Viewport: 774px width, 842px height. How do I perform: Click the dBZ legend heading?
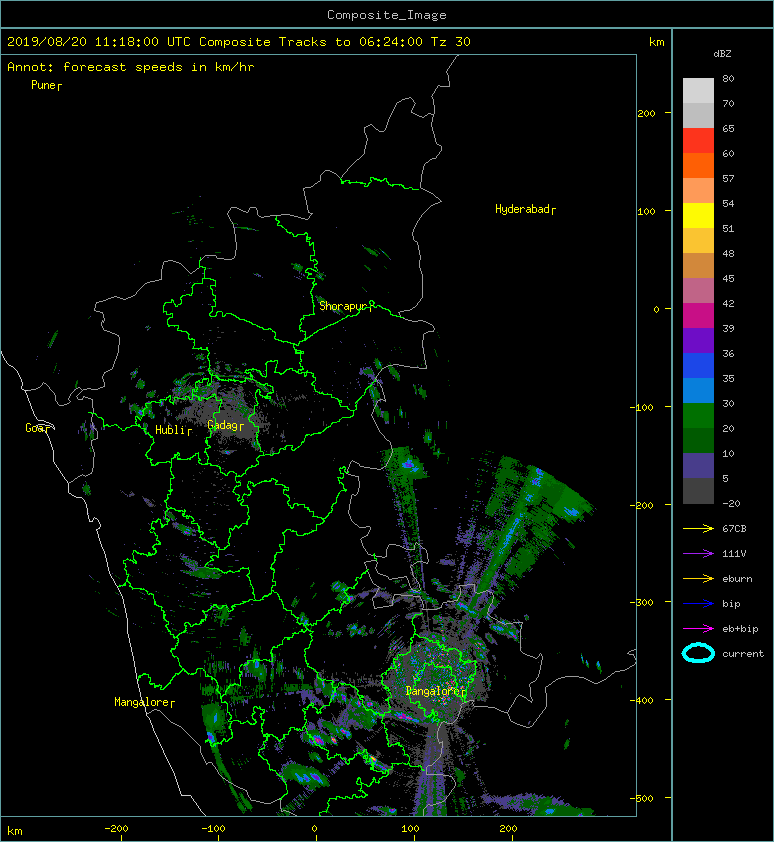point(722,54)
